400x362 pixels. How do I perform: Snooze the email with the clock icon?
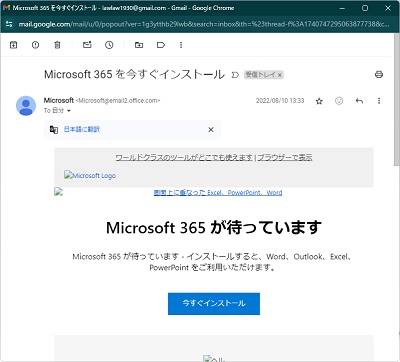click(x=109, y=45)
